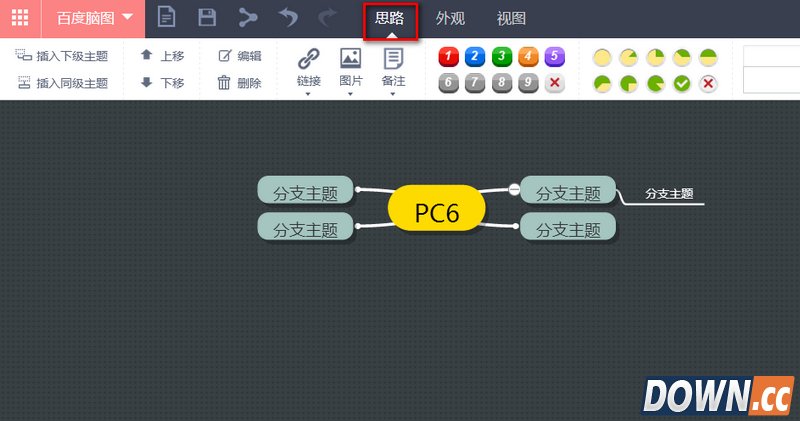The width and height of the screenshot is (800, 421).
Task: Open the 百度脑图 dropdown menu
Action: point(93,18)
